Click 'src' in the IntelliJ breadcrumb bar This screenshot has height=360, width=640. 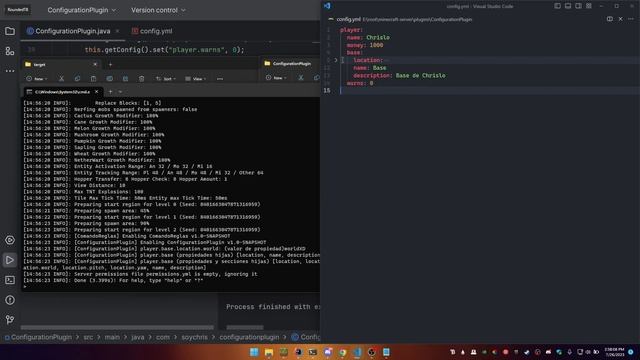tap(88, 337)
